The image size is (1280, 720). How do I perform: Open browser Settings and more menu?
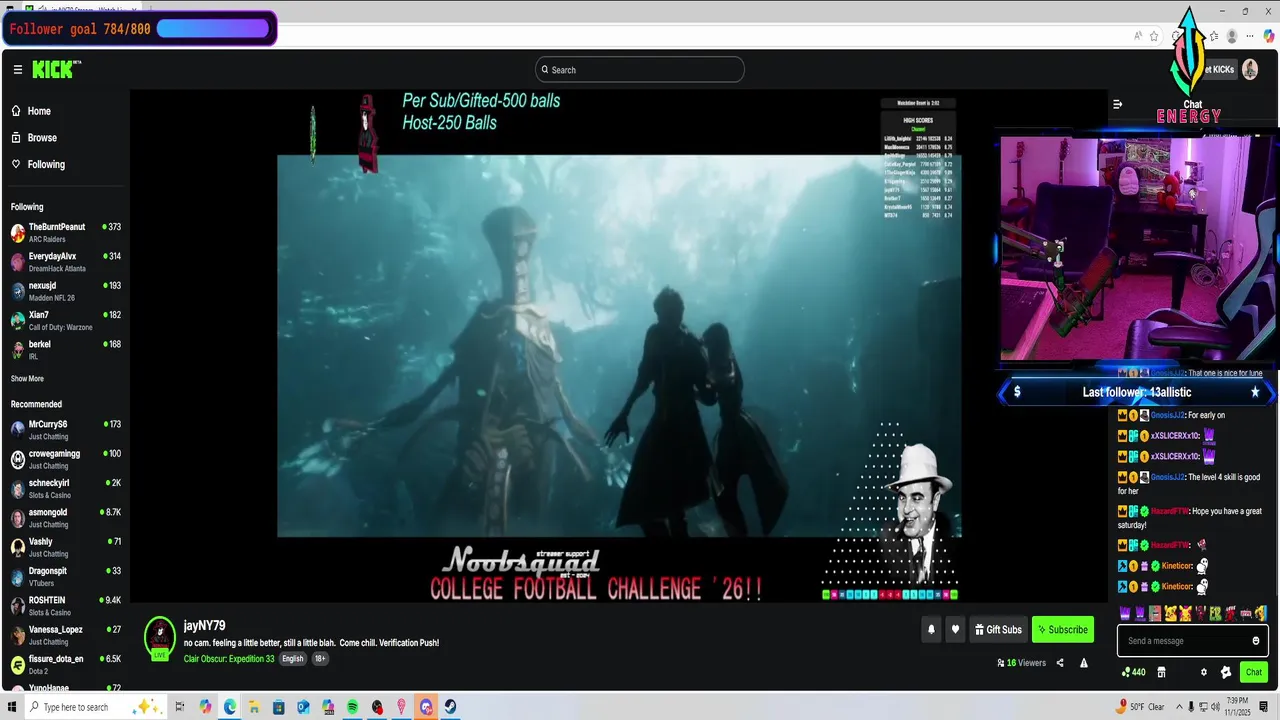pos(1250,36)
